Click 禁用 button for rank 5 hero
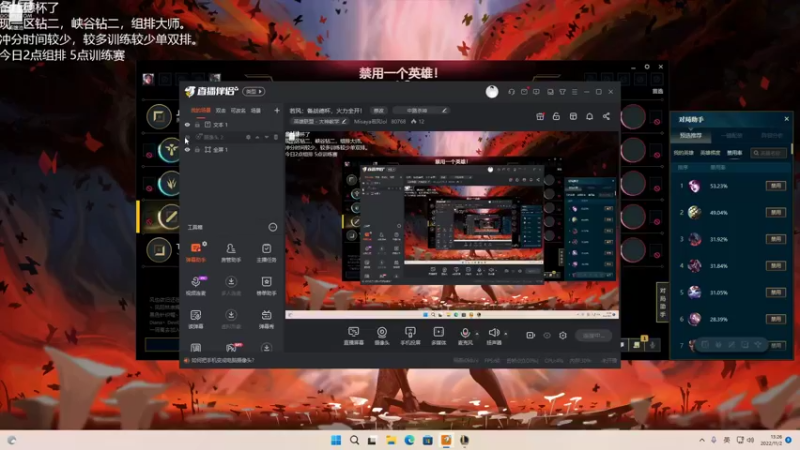The height and width of the screenshot is (450, 800). pos(776,292)
